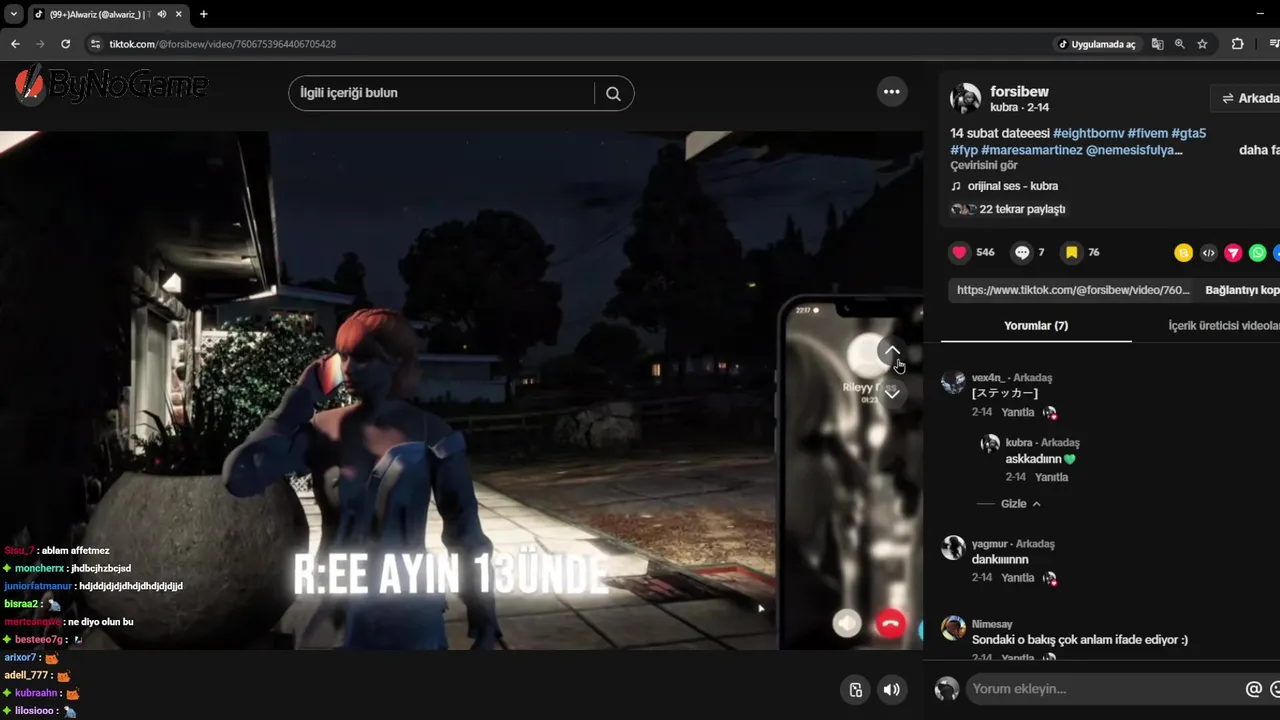Expand caption with 'daha fazla'
Viewport: 1280px width, 720px height.
pos(1259,150)
